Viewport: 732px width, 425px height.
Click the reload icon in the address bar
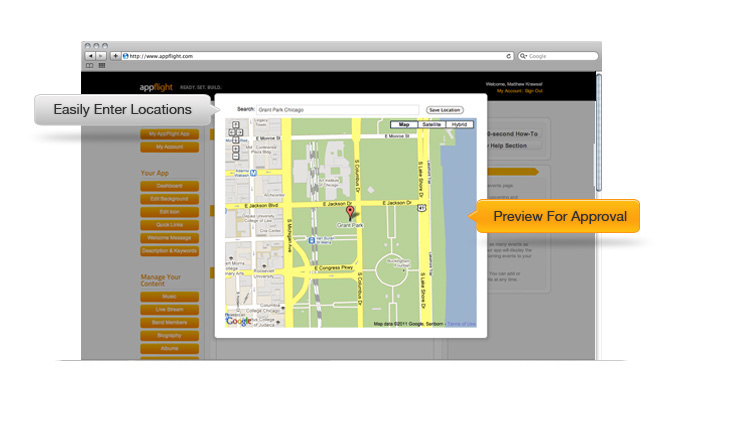coord(508,56)
